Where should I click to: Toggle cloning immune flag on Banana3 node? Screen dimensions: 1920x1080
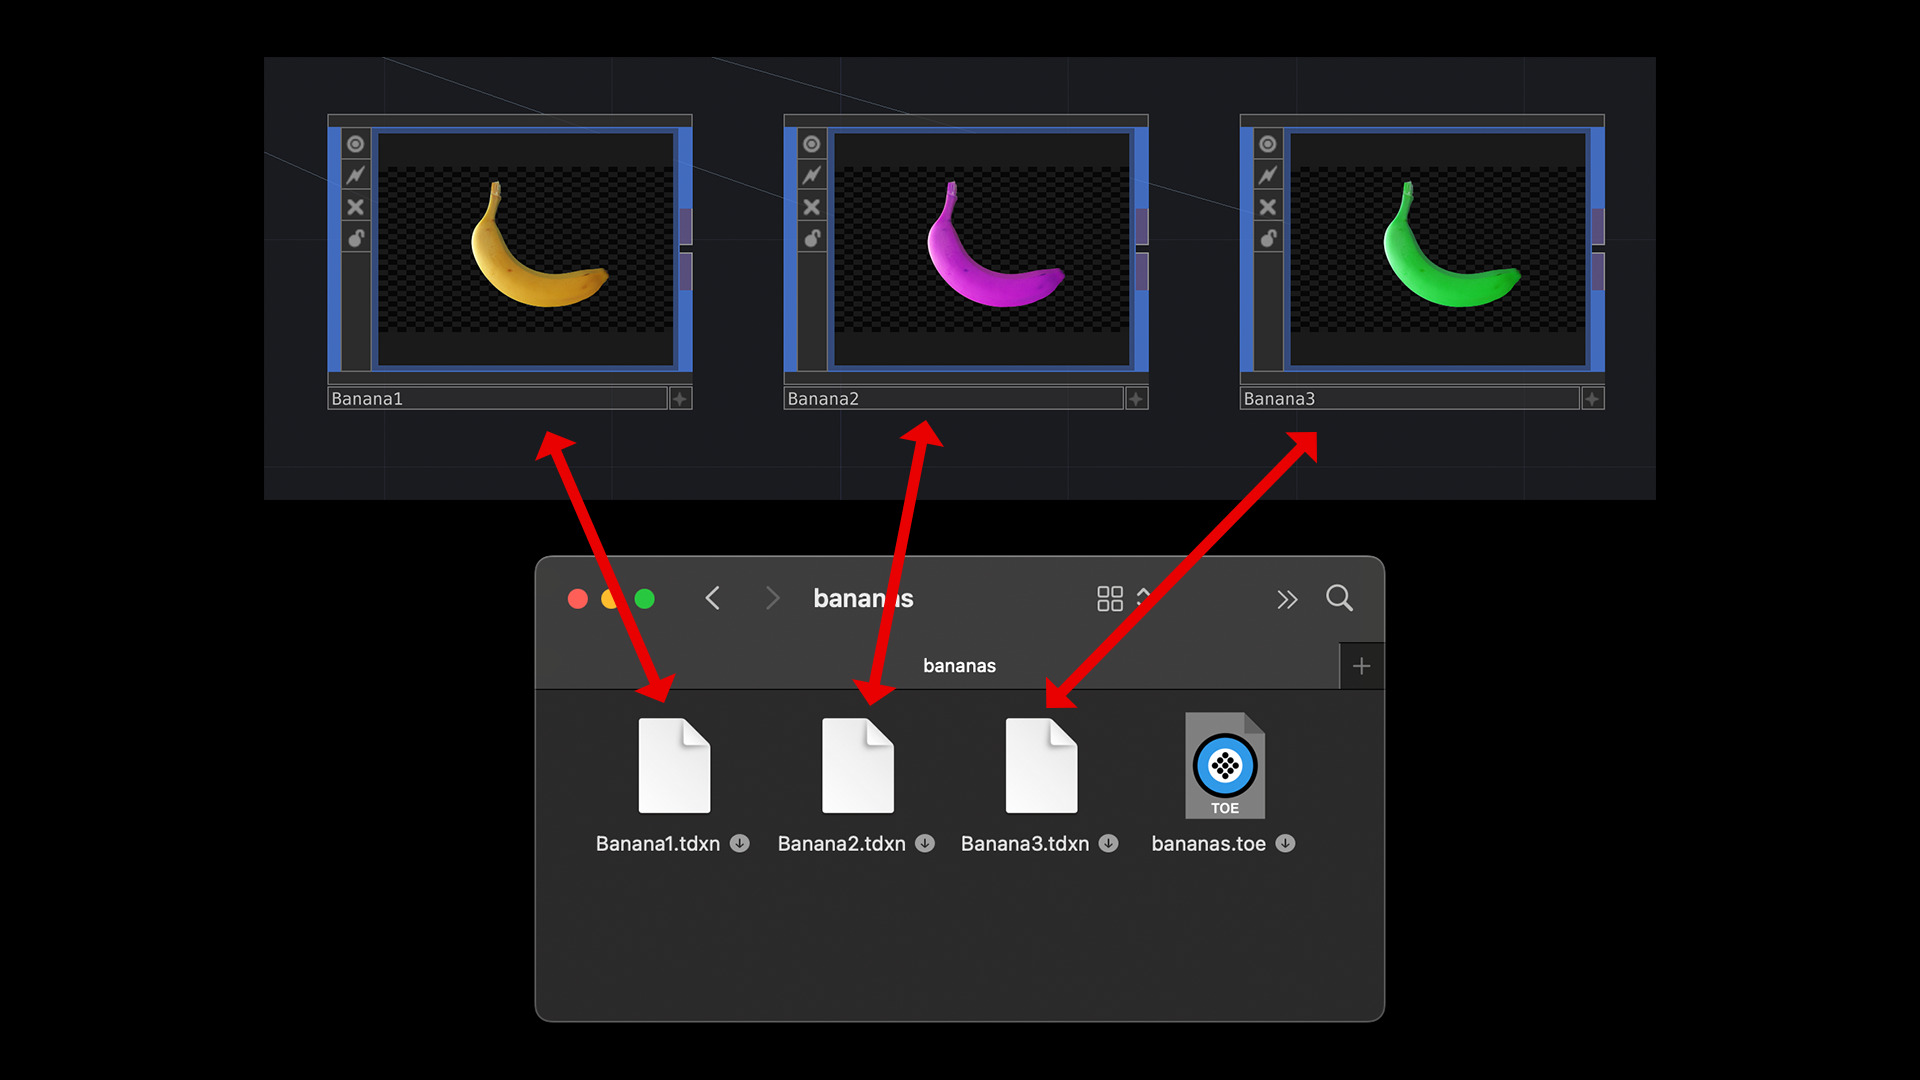point(1267,175)
